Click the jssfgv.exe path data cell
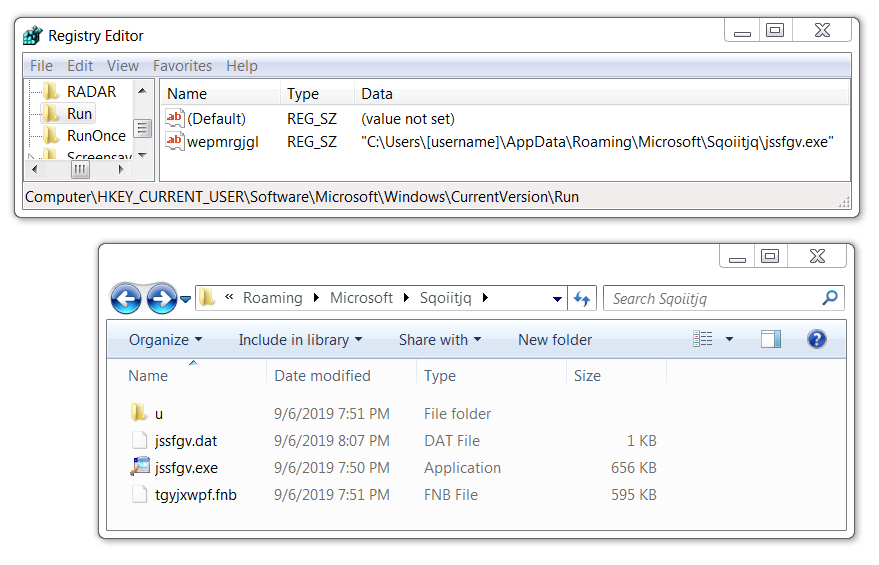 point(598,142)
